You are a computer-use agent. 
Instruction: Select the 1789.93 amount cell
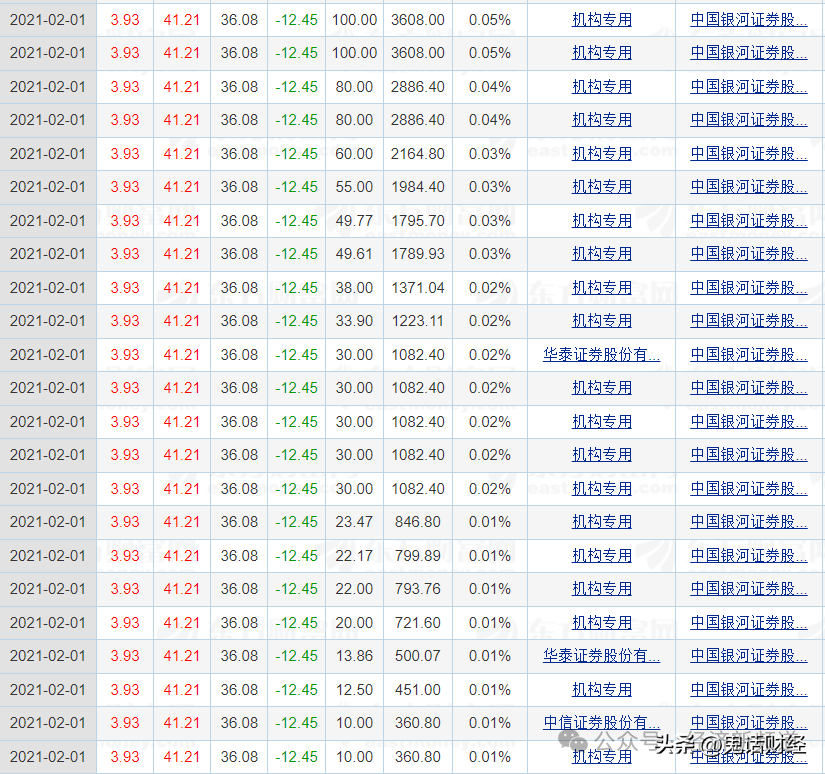(x=418, y=254)
